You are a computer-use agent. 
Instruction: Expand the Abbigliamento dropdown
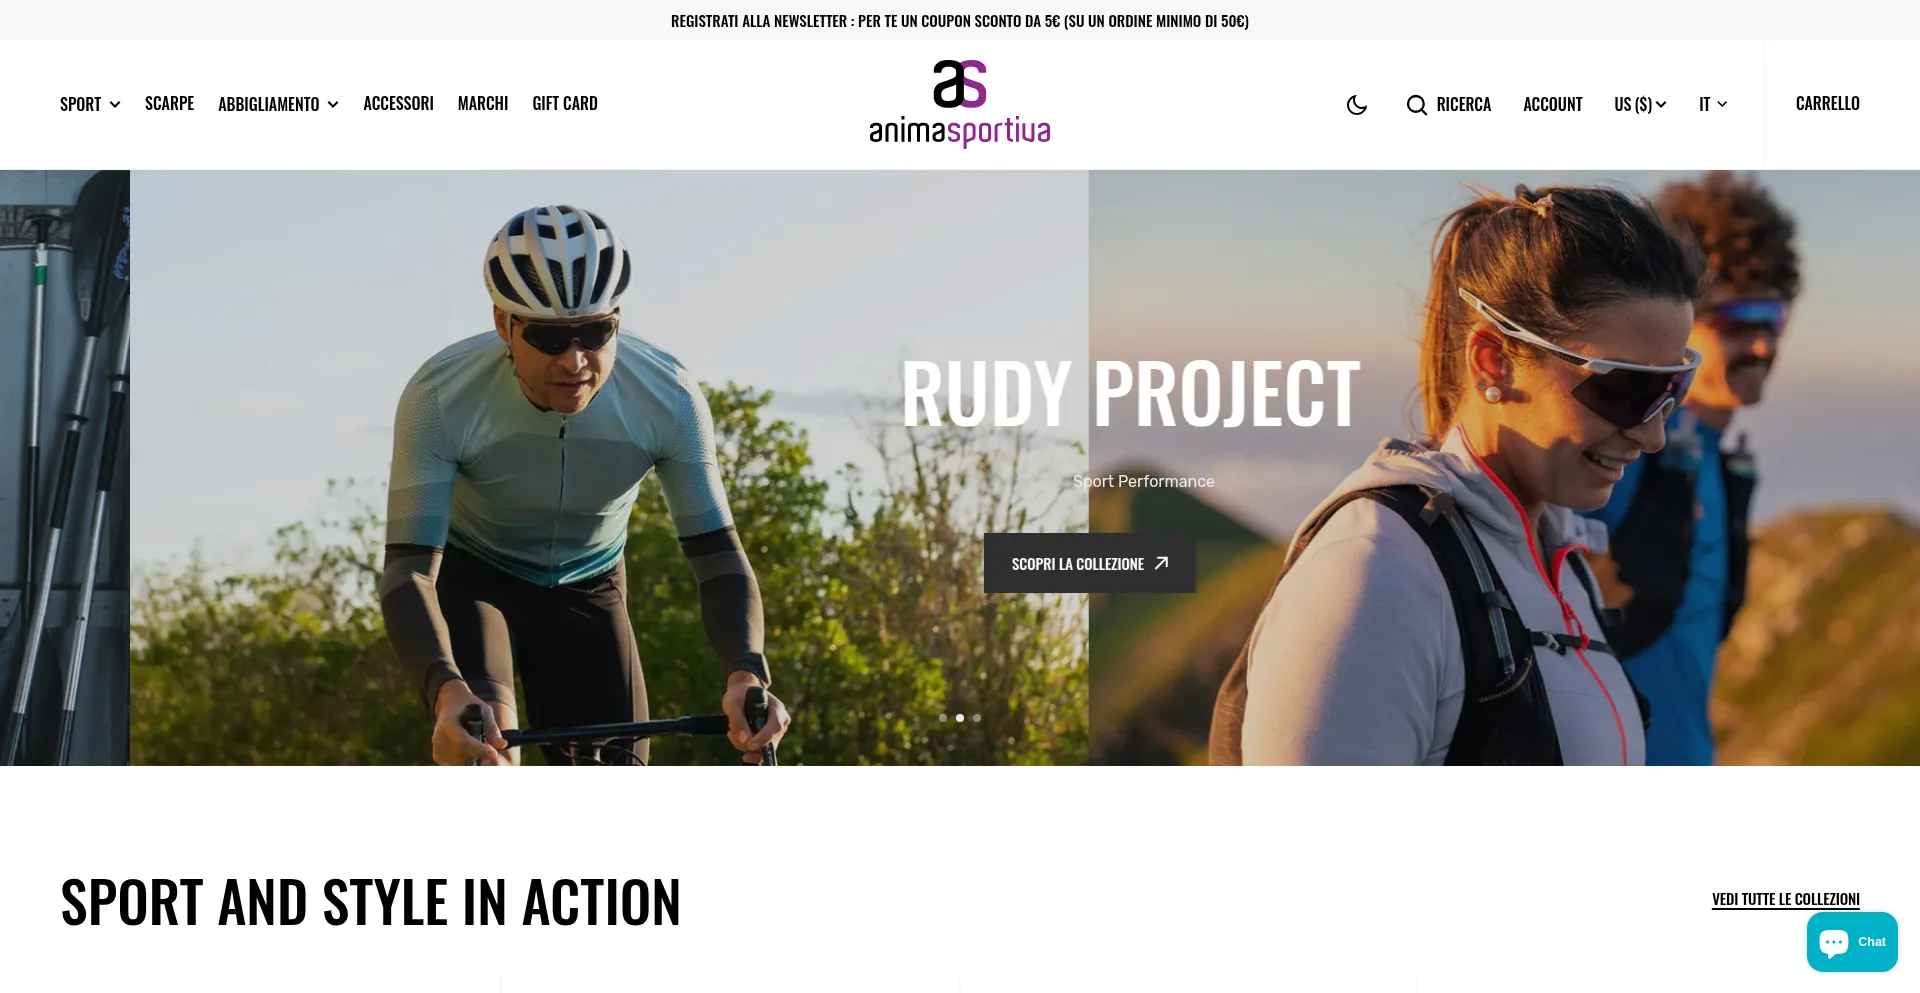278,104
